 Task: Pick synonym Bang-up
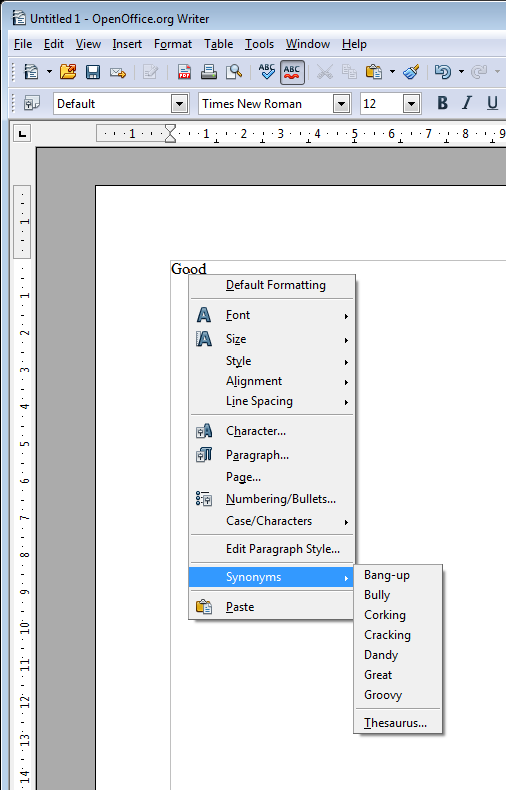[x=398, y=575]
